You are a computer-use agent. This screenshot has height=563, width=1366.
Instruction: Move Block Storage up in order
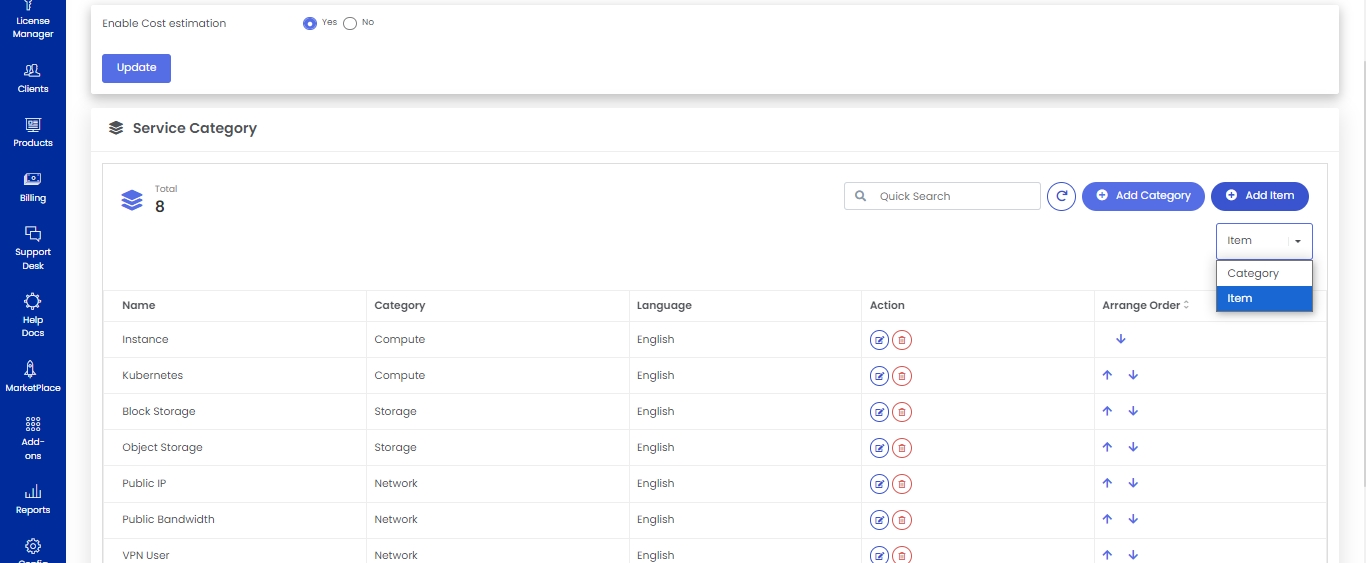point(1107,411)
